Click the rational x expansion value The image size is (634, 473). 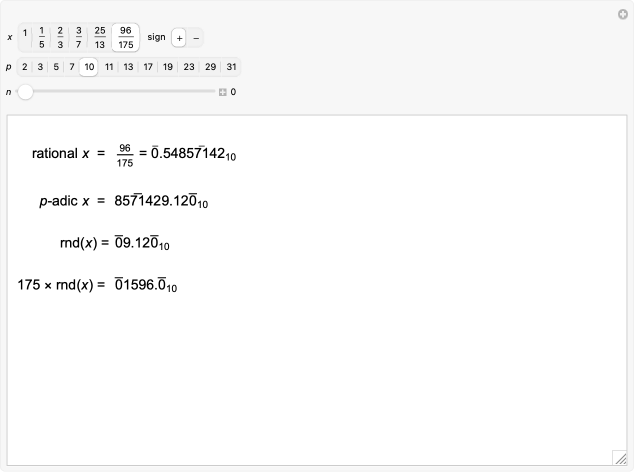tap(193, 154)
